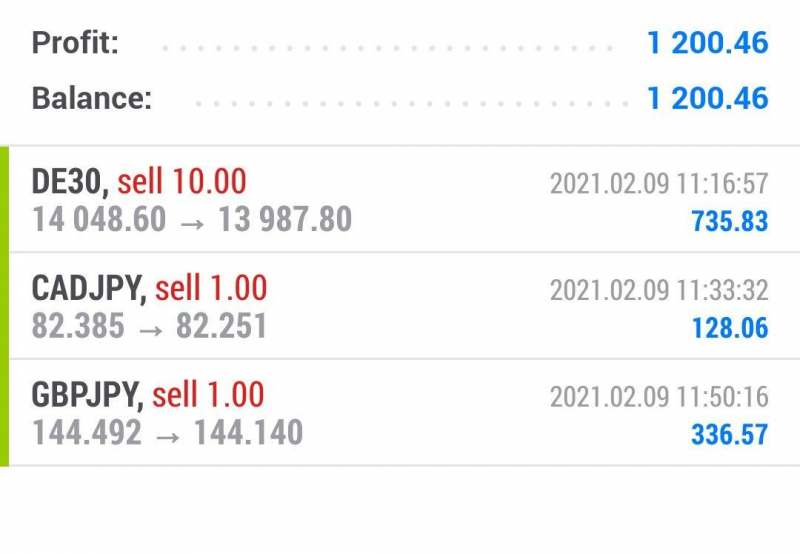Open the DE30 trade entry

[400, 200]
